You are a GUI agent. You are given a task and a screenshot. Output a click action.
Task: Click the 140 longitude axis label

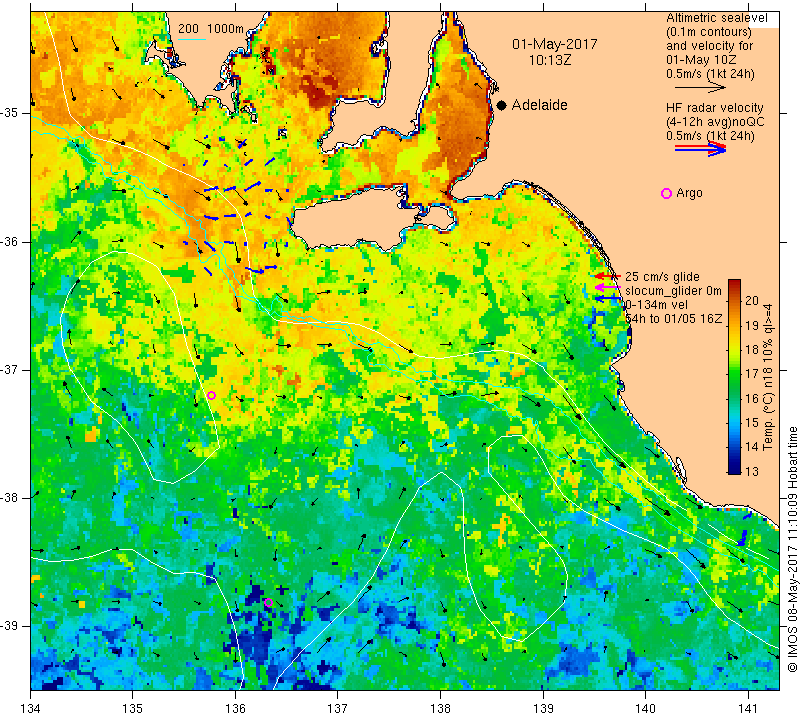(x=645, y=708)
